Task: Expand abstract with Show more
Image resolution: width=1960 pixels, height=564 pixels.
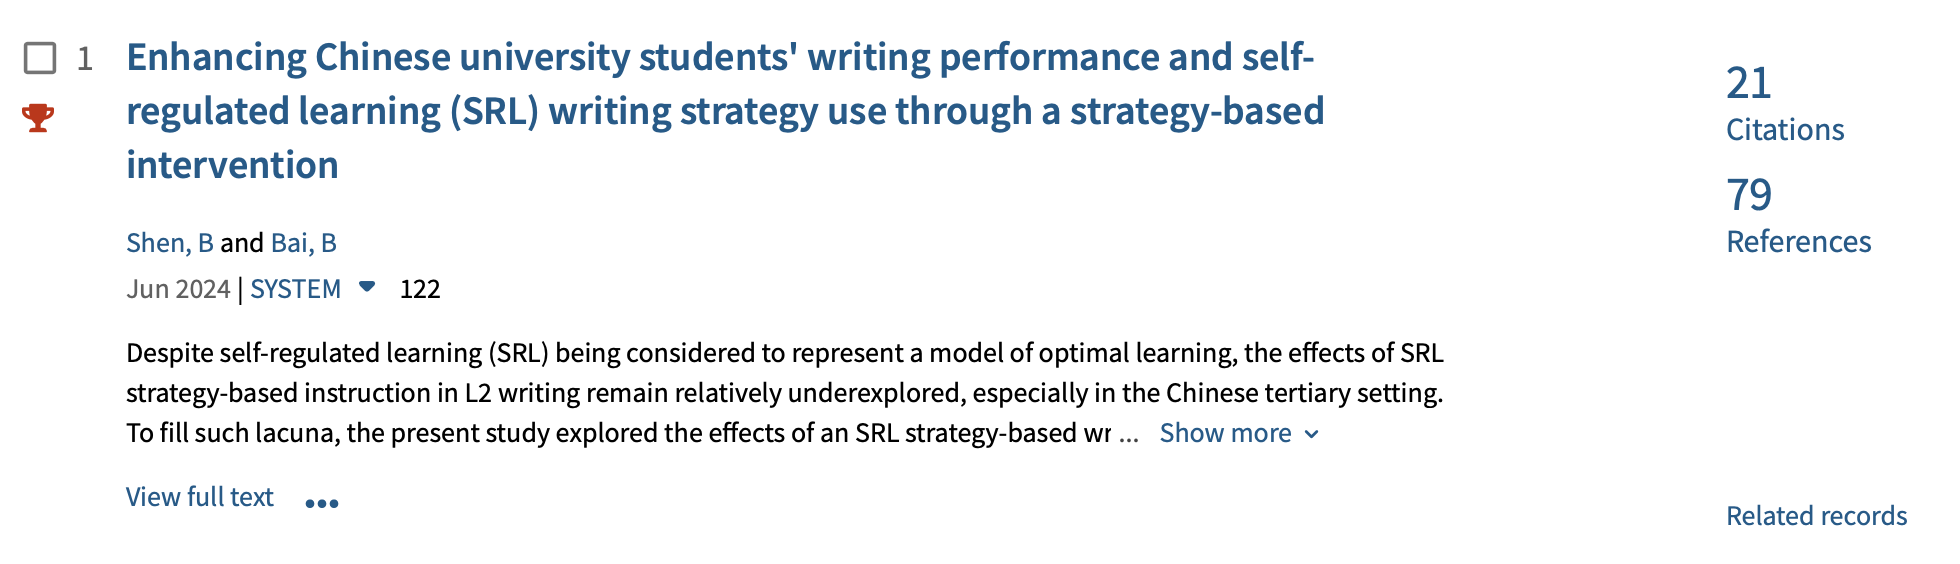Action: point(1225,433)
